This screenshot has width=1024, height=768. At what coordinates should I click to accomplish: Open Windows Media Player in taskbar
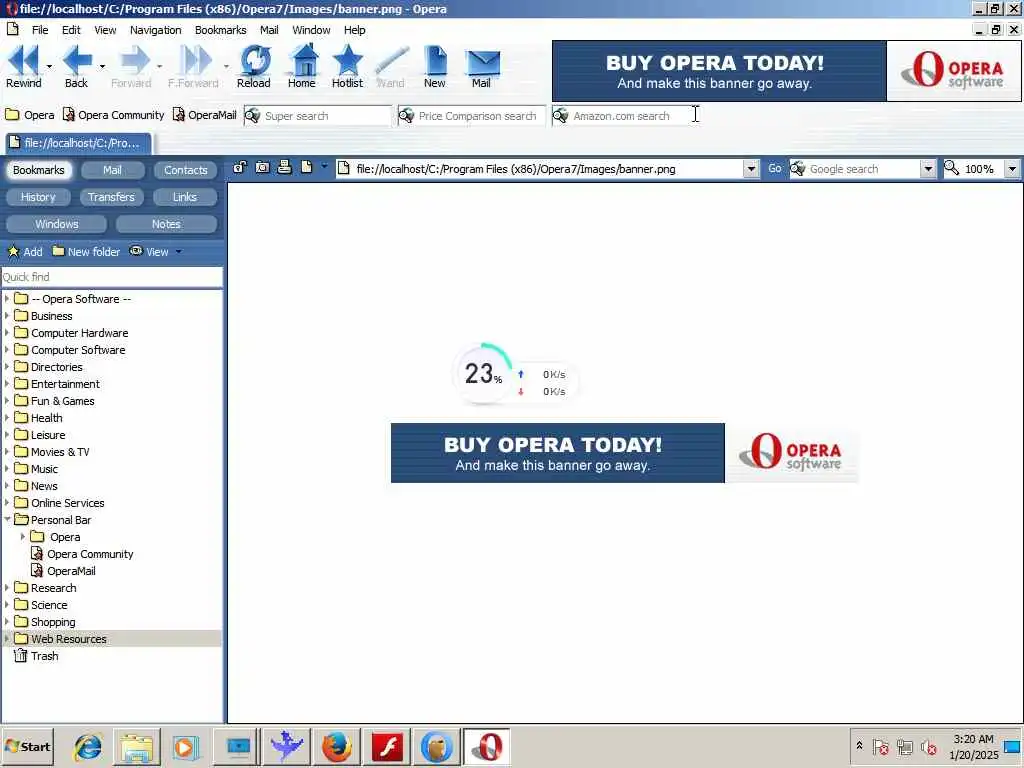pyautogui.click(x=185, y=746)
